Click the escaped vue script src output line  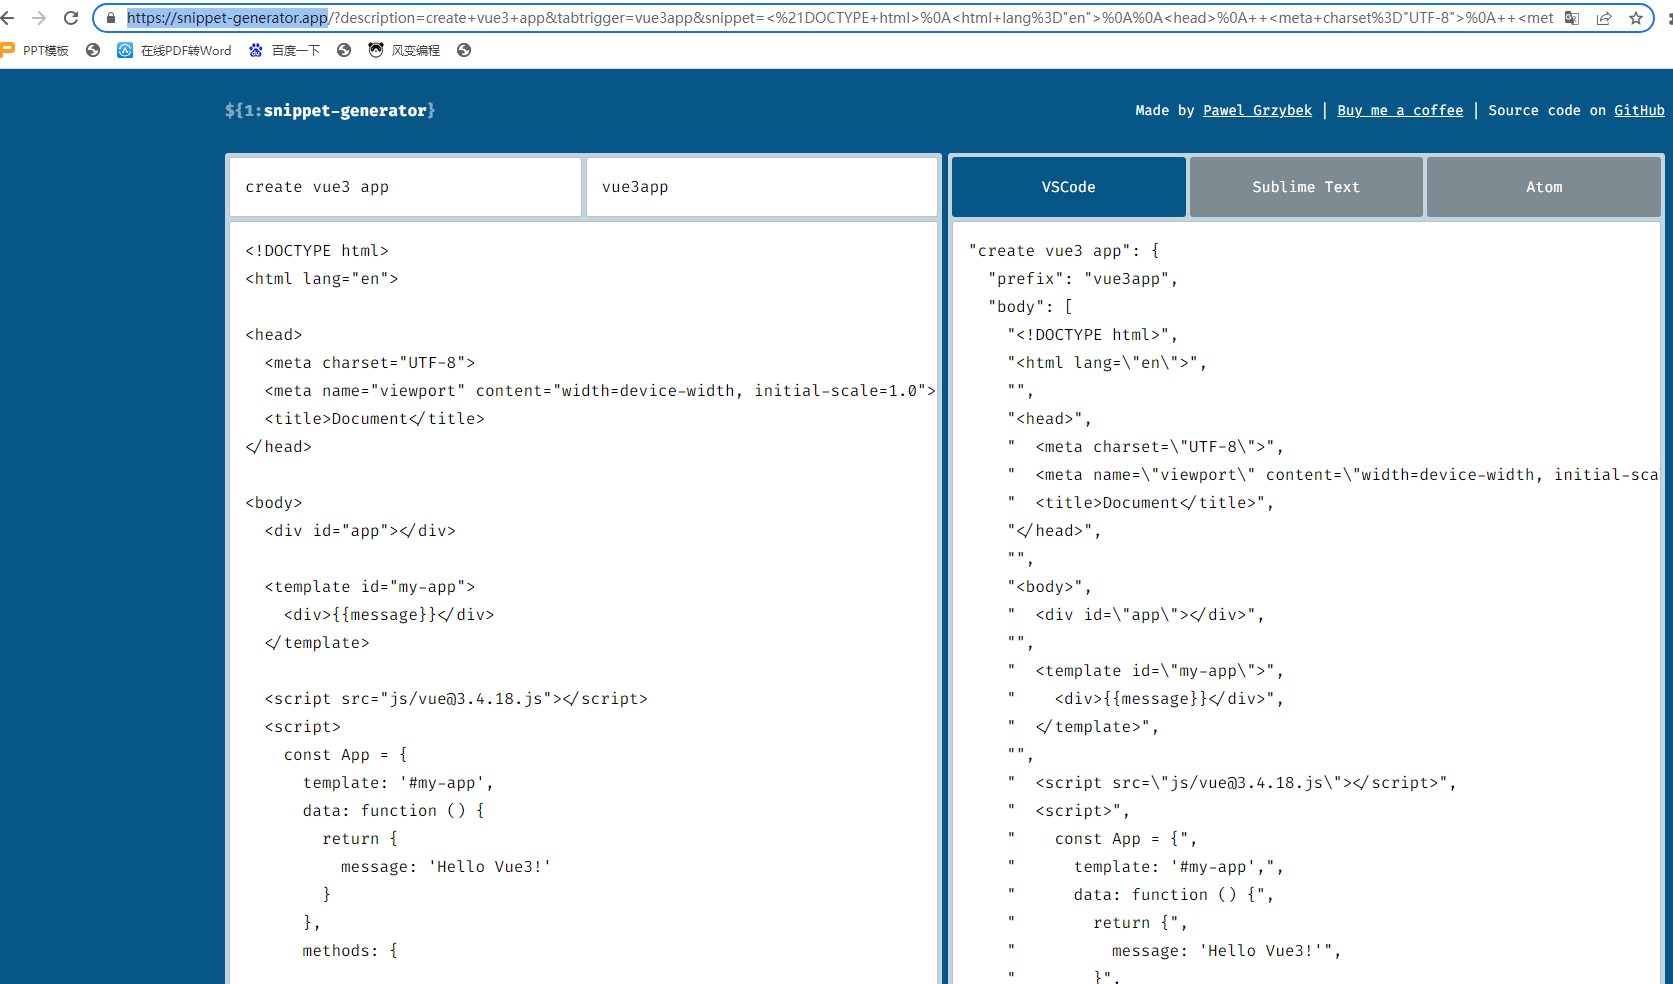point(1232,783)
